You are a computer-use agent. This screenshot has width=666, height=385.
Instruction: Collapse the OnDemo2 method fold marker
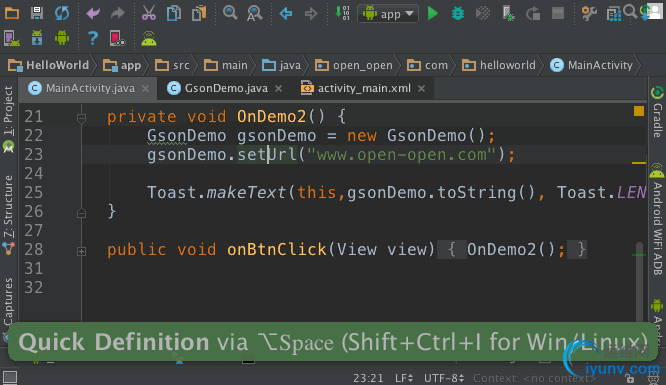pos(82,118)
